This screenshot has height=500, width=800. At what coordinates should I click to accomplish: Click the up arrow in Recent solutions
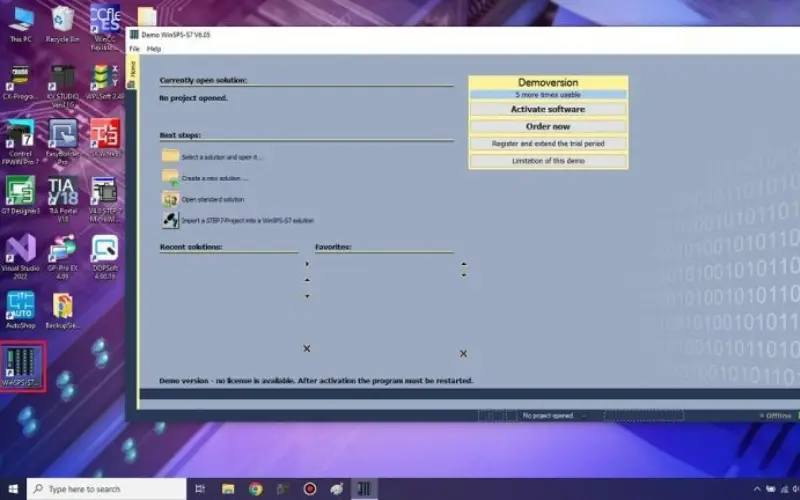click(x=307, y=280)
